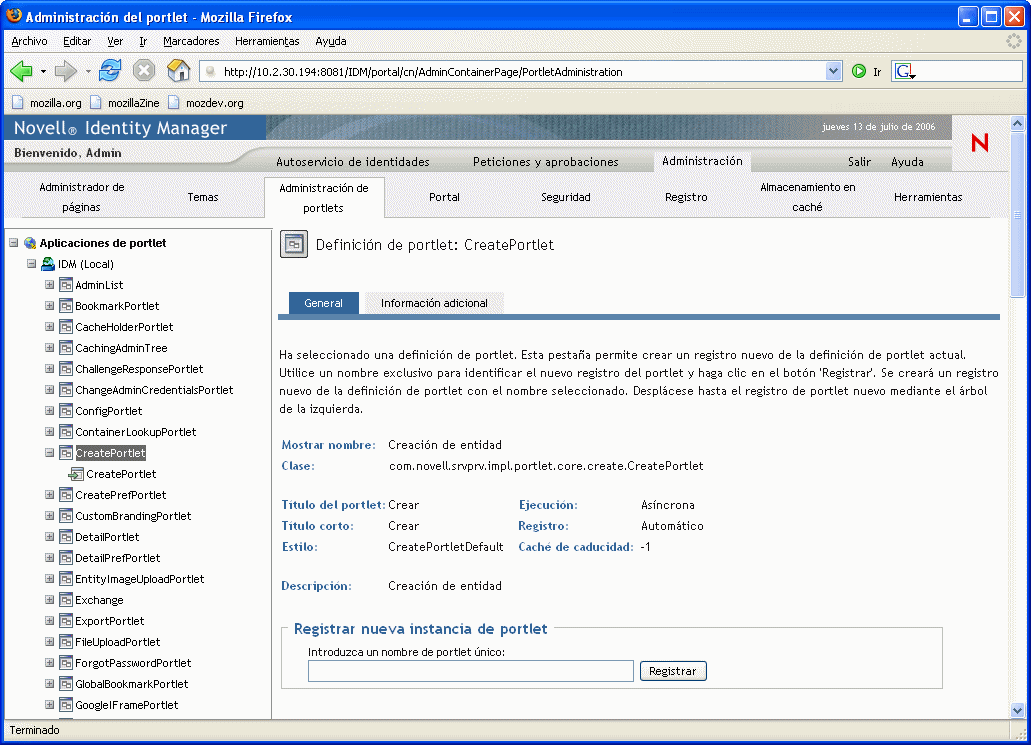Screen dimensions: 1031x745
Task: Select the CustomBrandingPortlet tree row
Action: (133, 516)
